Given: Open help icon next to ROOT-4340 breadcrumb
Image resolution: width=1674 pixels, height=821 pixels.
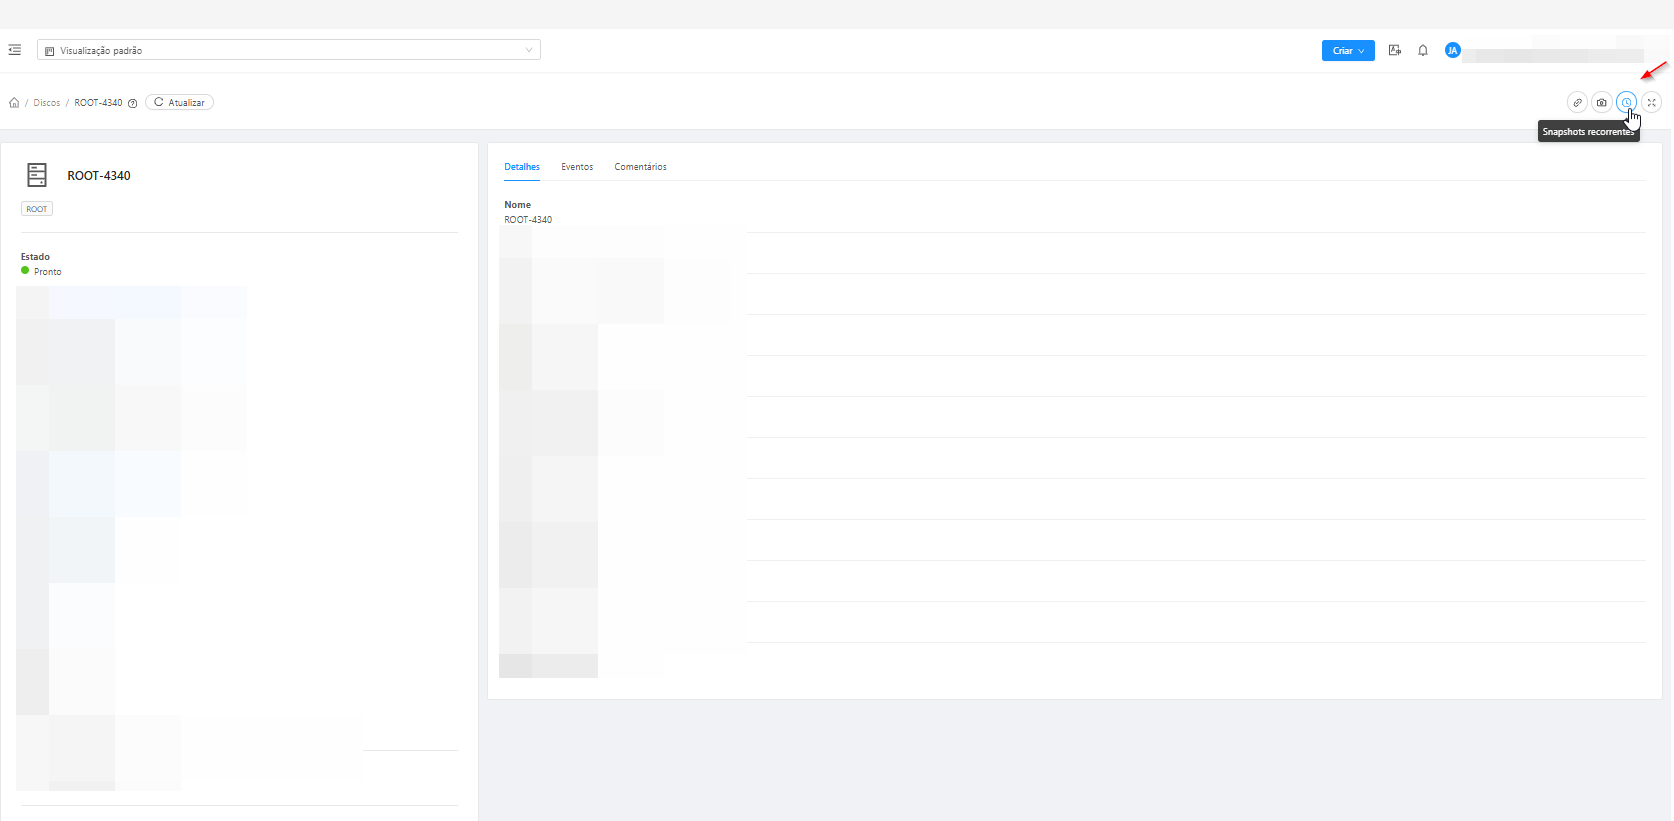Looking at the screenshot, I should click(x=132, y=103).
